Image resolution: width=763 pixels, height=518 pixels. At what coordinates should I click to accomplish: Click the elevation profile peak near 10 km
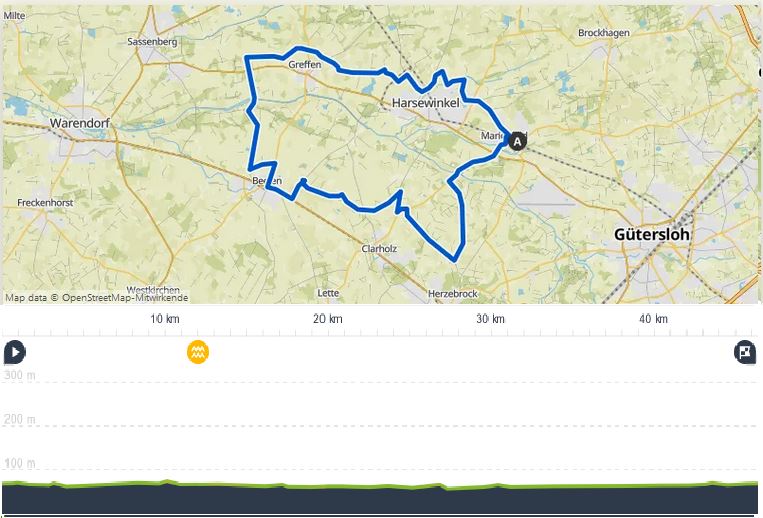(167, 482)
